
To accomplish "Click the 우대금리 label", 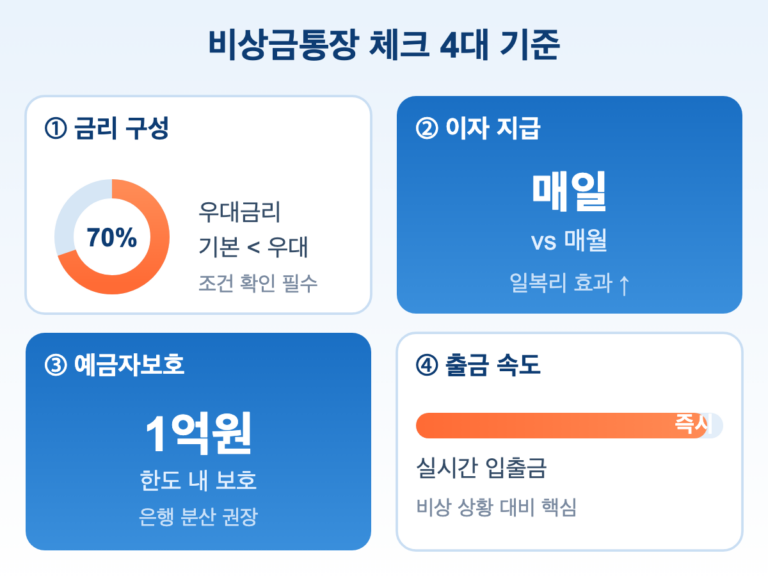I will [x=240, y=212].
